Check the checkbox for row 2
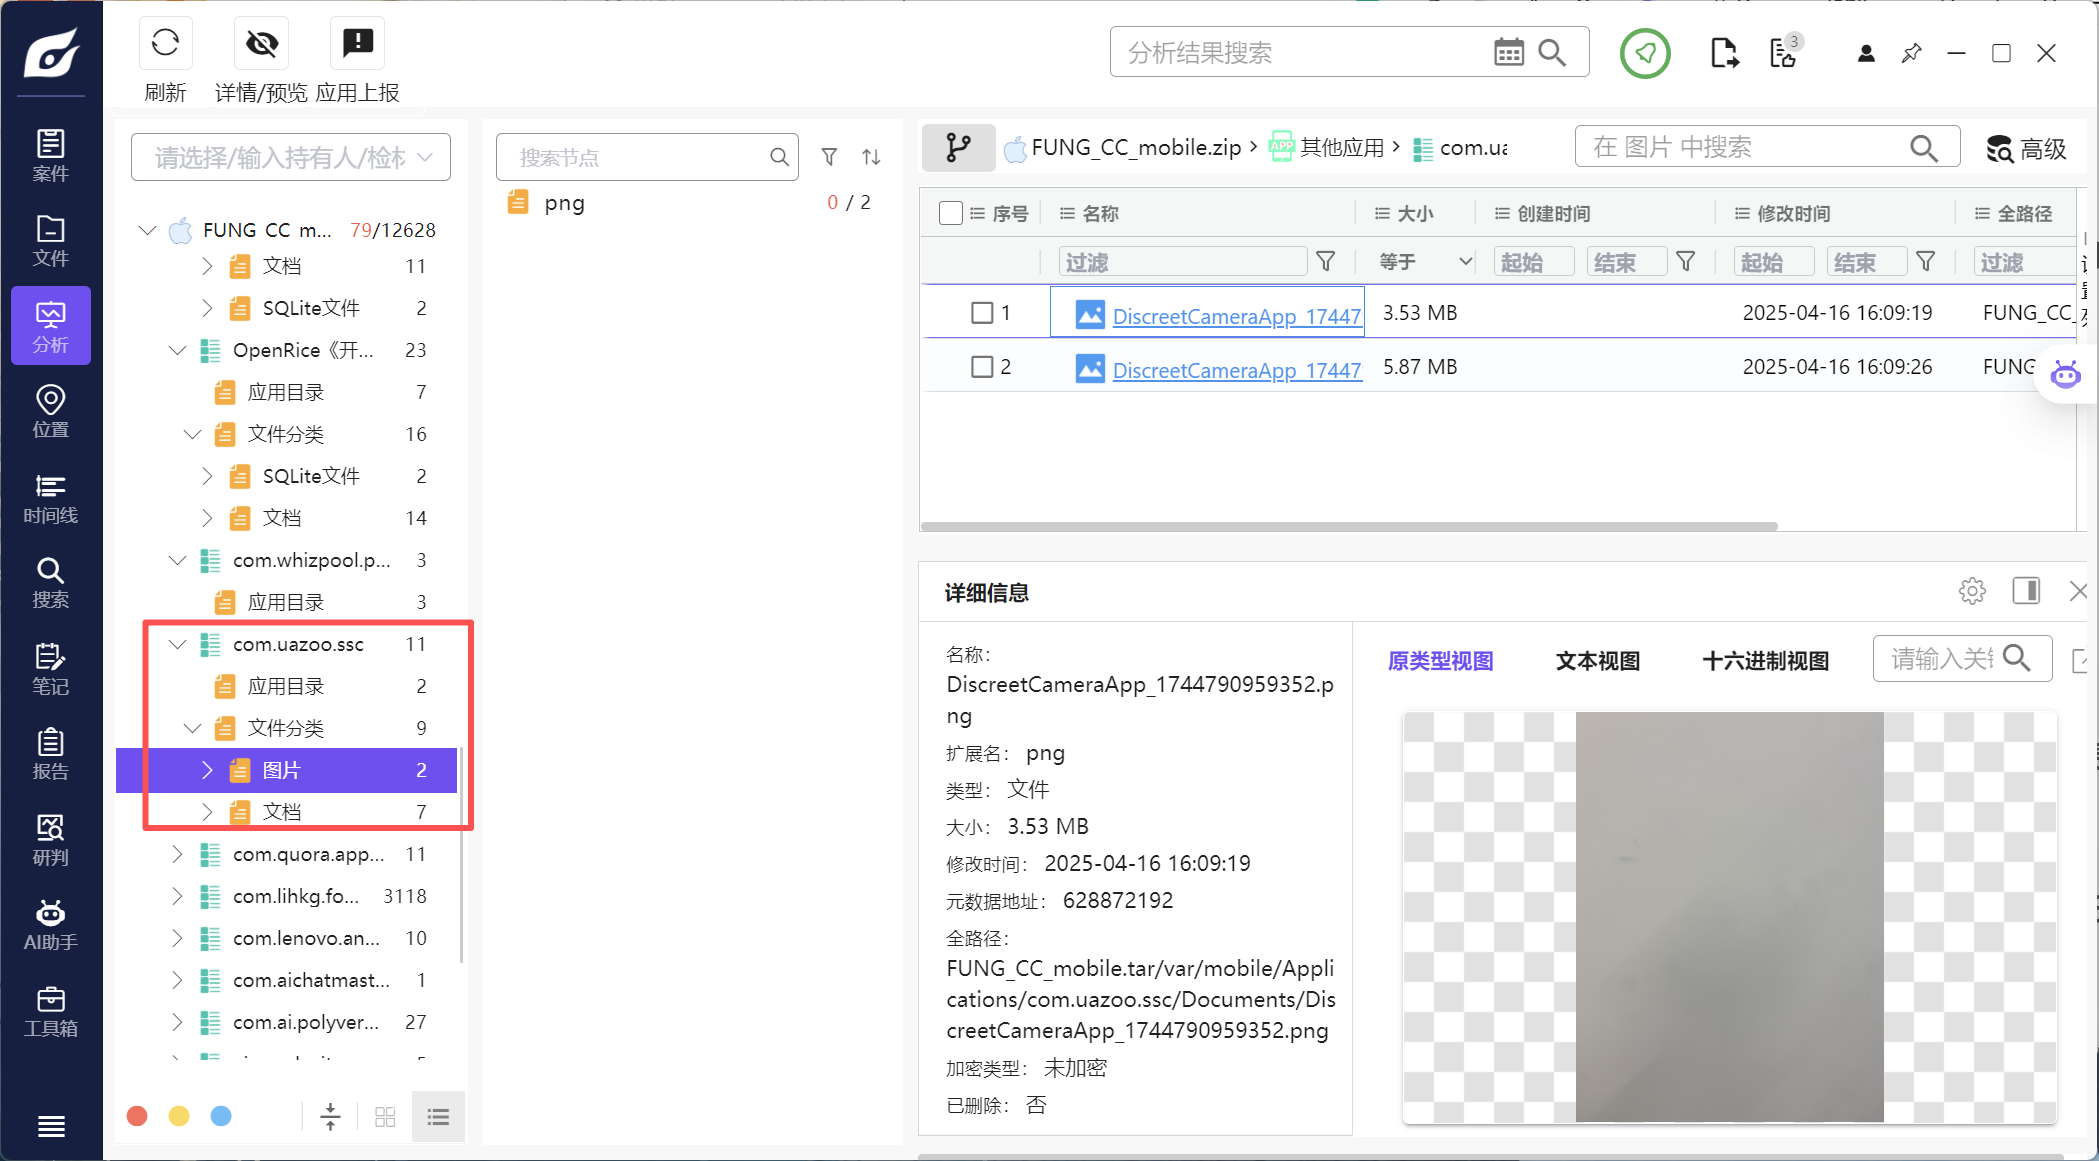Image resolution: width=2099 pixels, height=1161 pixels. coord(982,367)
